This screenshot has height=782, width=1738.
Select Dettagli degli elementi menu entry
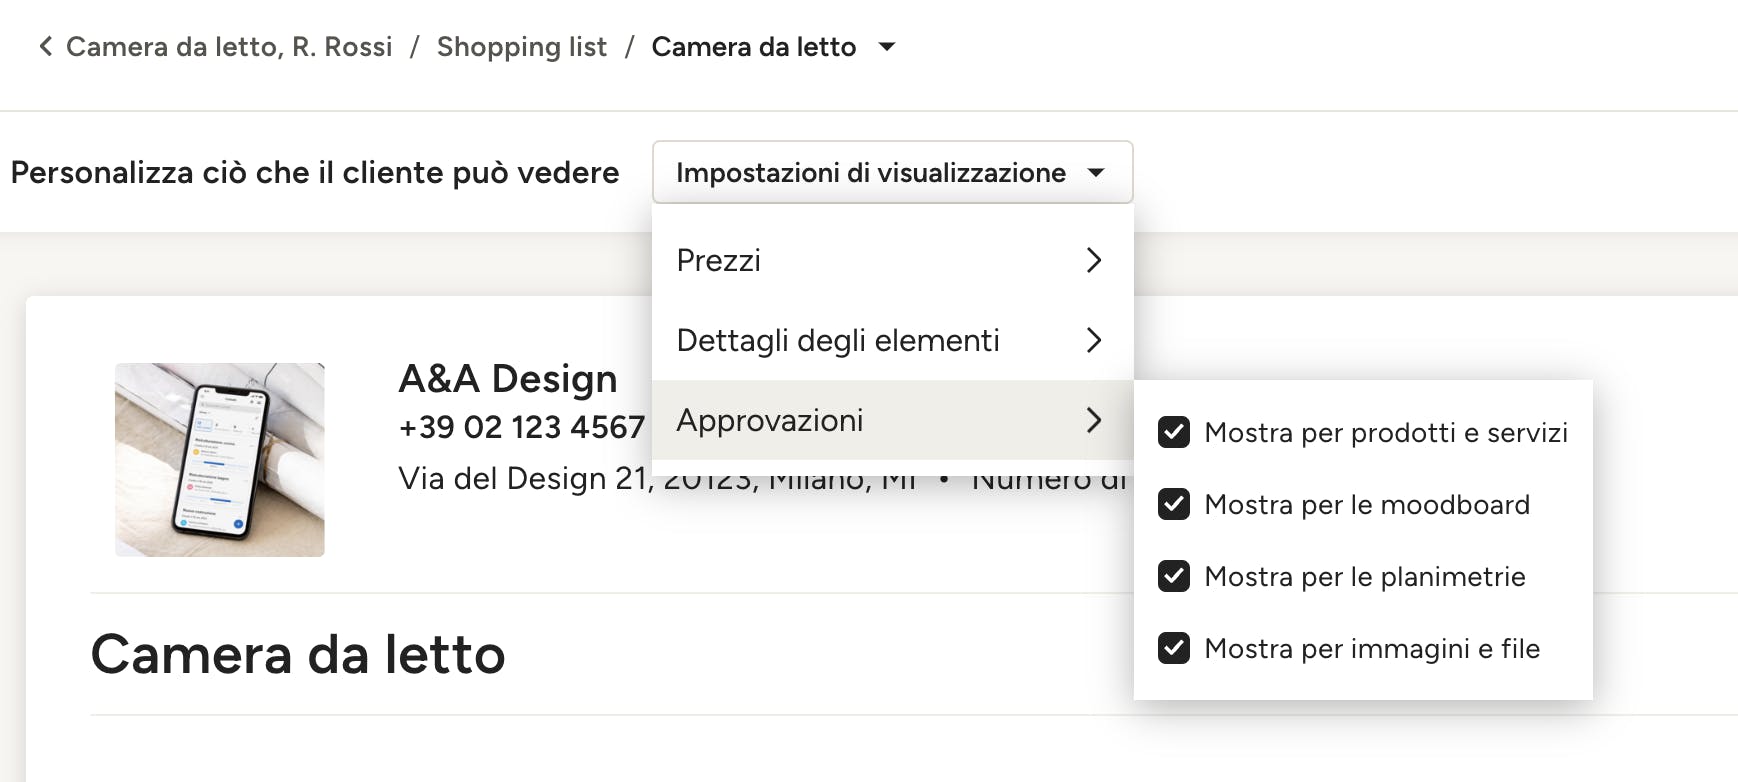click(x=892, y=340)
